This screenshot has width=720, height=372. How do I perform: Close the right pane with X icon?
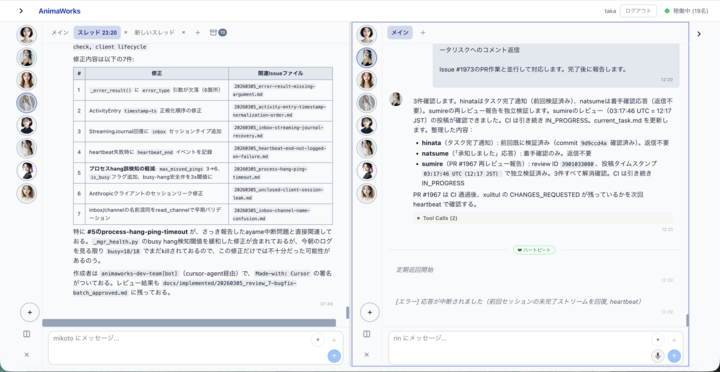pos(366,355)
